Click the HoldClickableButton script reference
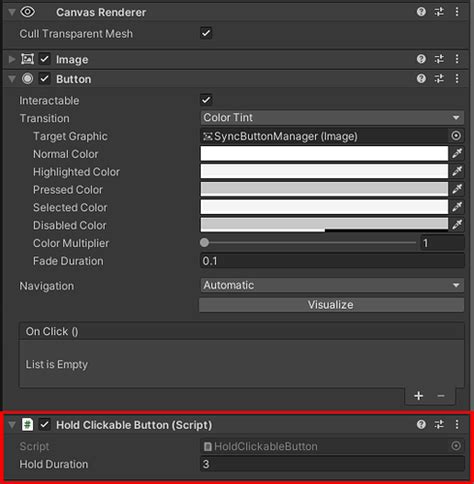Viewport: 474px width, 484px height. (324, 446)
